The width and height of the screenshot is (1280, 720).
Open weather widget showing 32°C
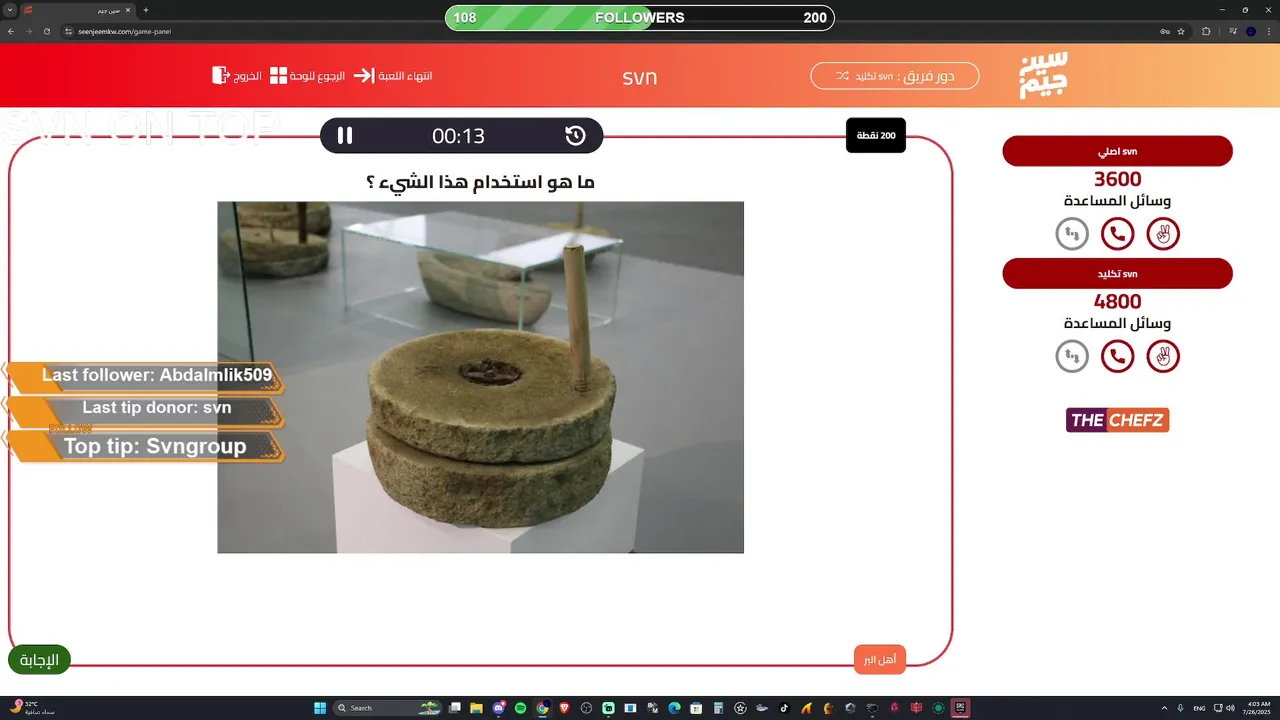coord(30,708)
